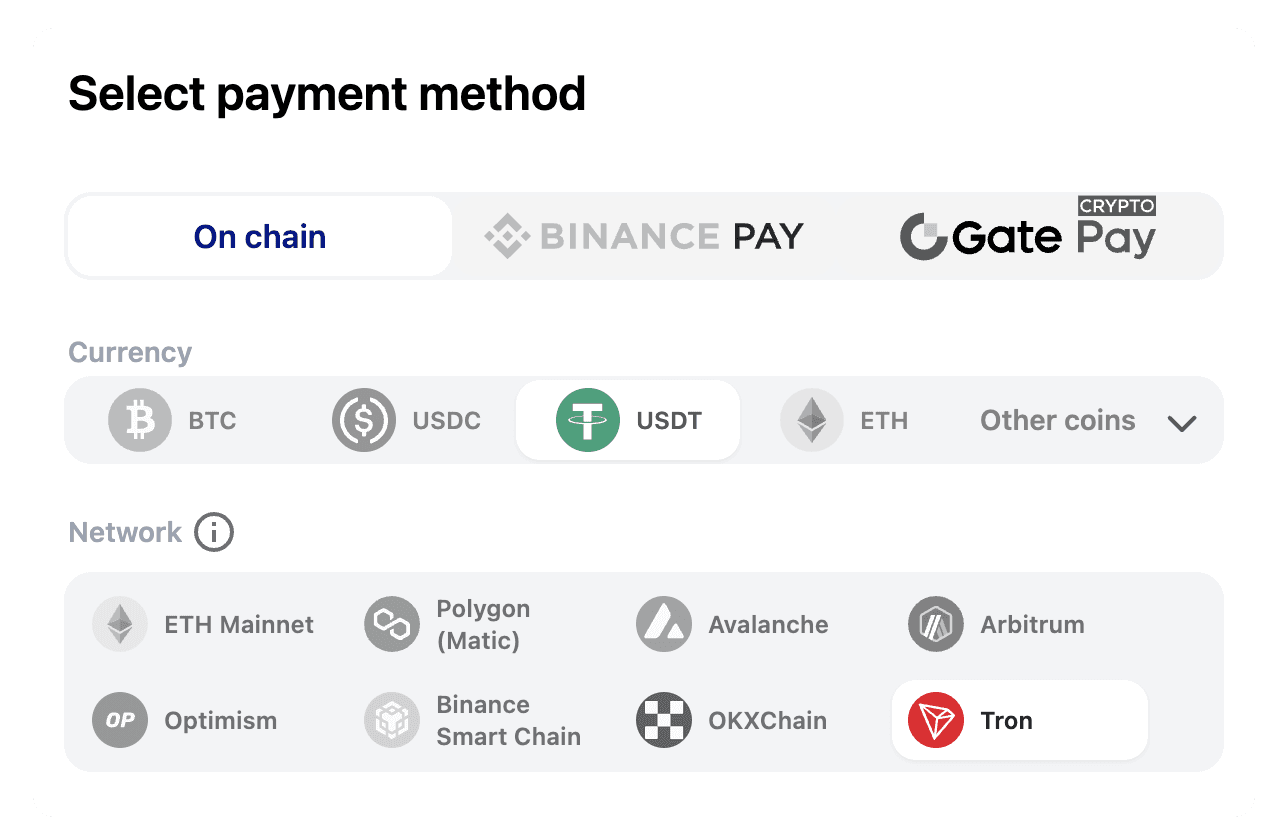Click the Tron network icon

[x=936, y=720]
